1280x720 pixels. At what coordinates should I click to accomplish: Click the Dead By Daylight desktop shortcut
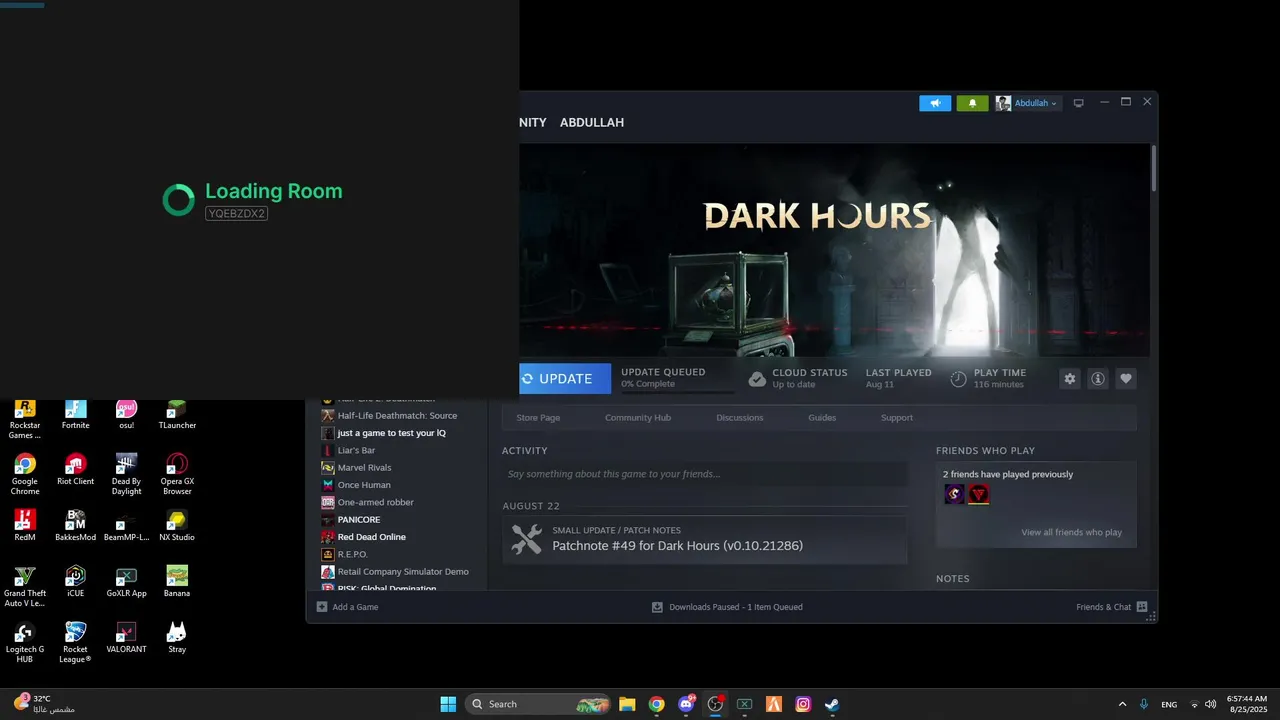pos(126,474)
